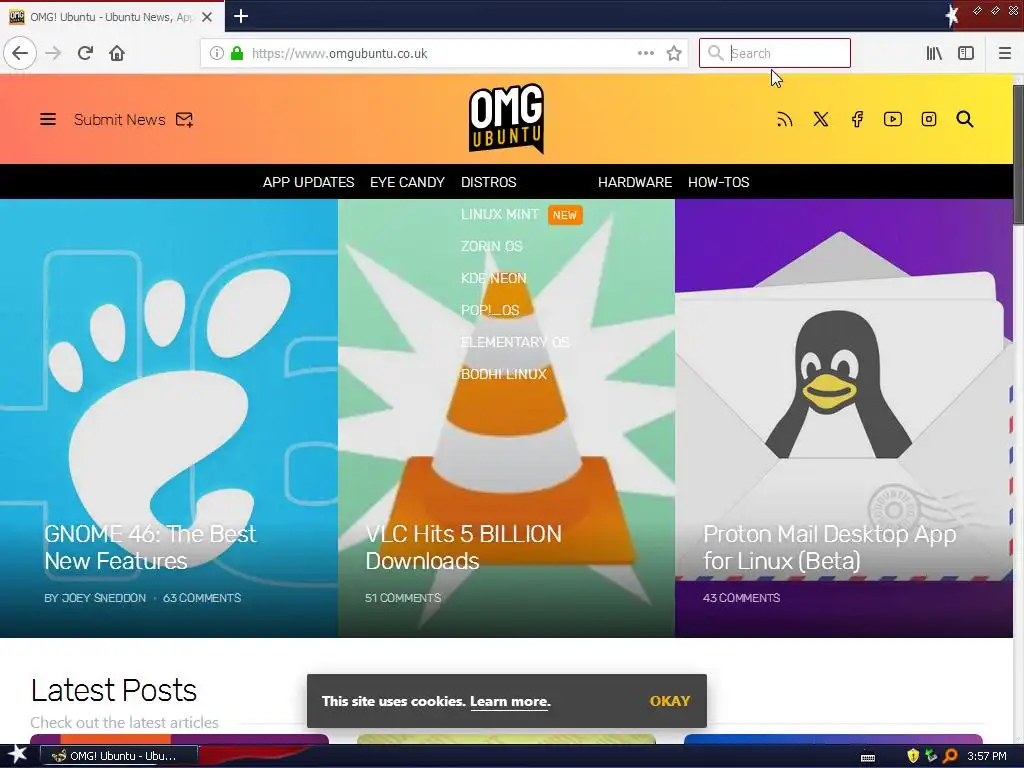Viewport: 1024px width, 768px height.
Task: Open the Facebook page icon
Action: [857, 119]
